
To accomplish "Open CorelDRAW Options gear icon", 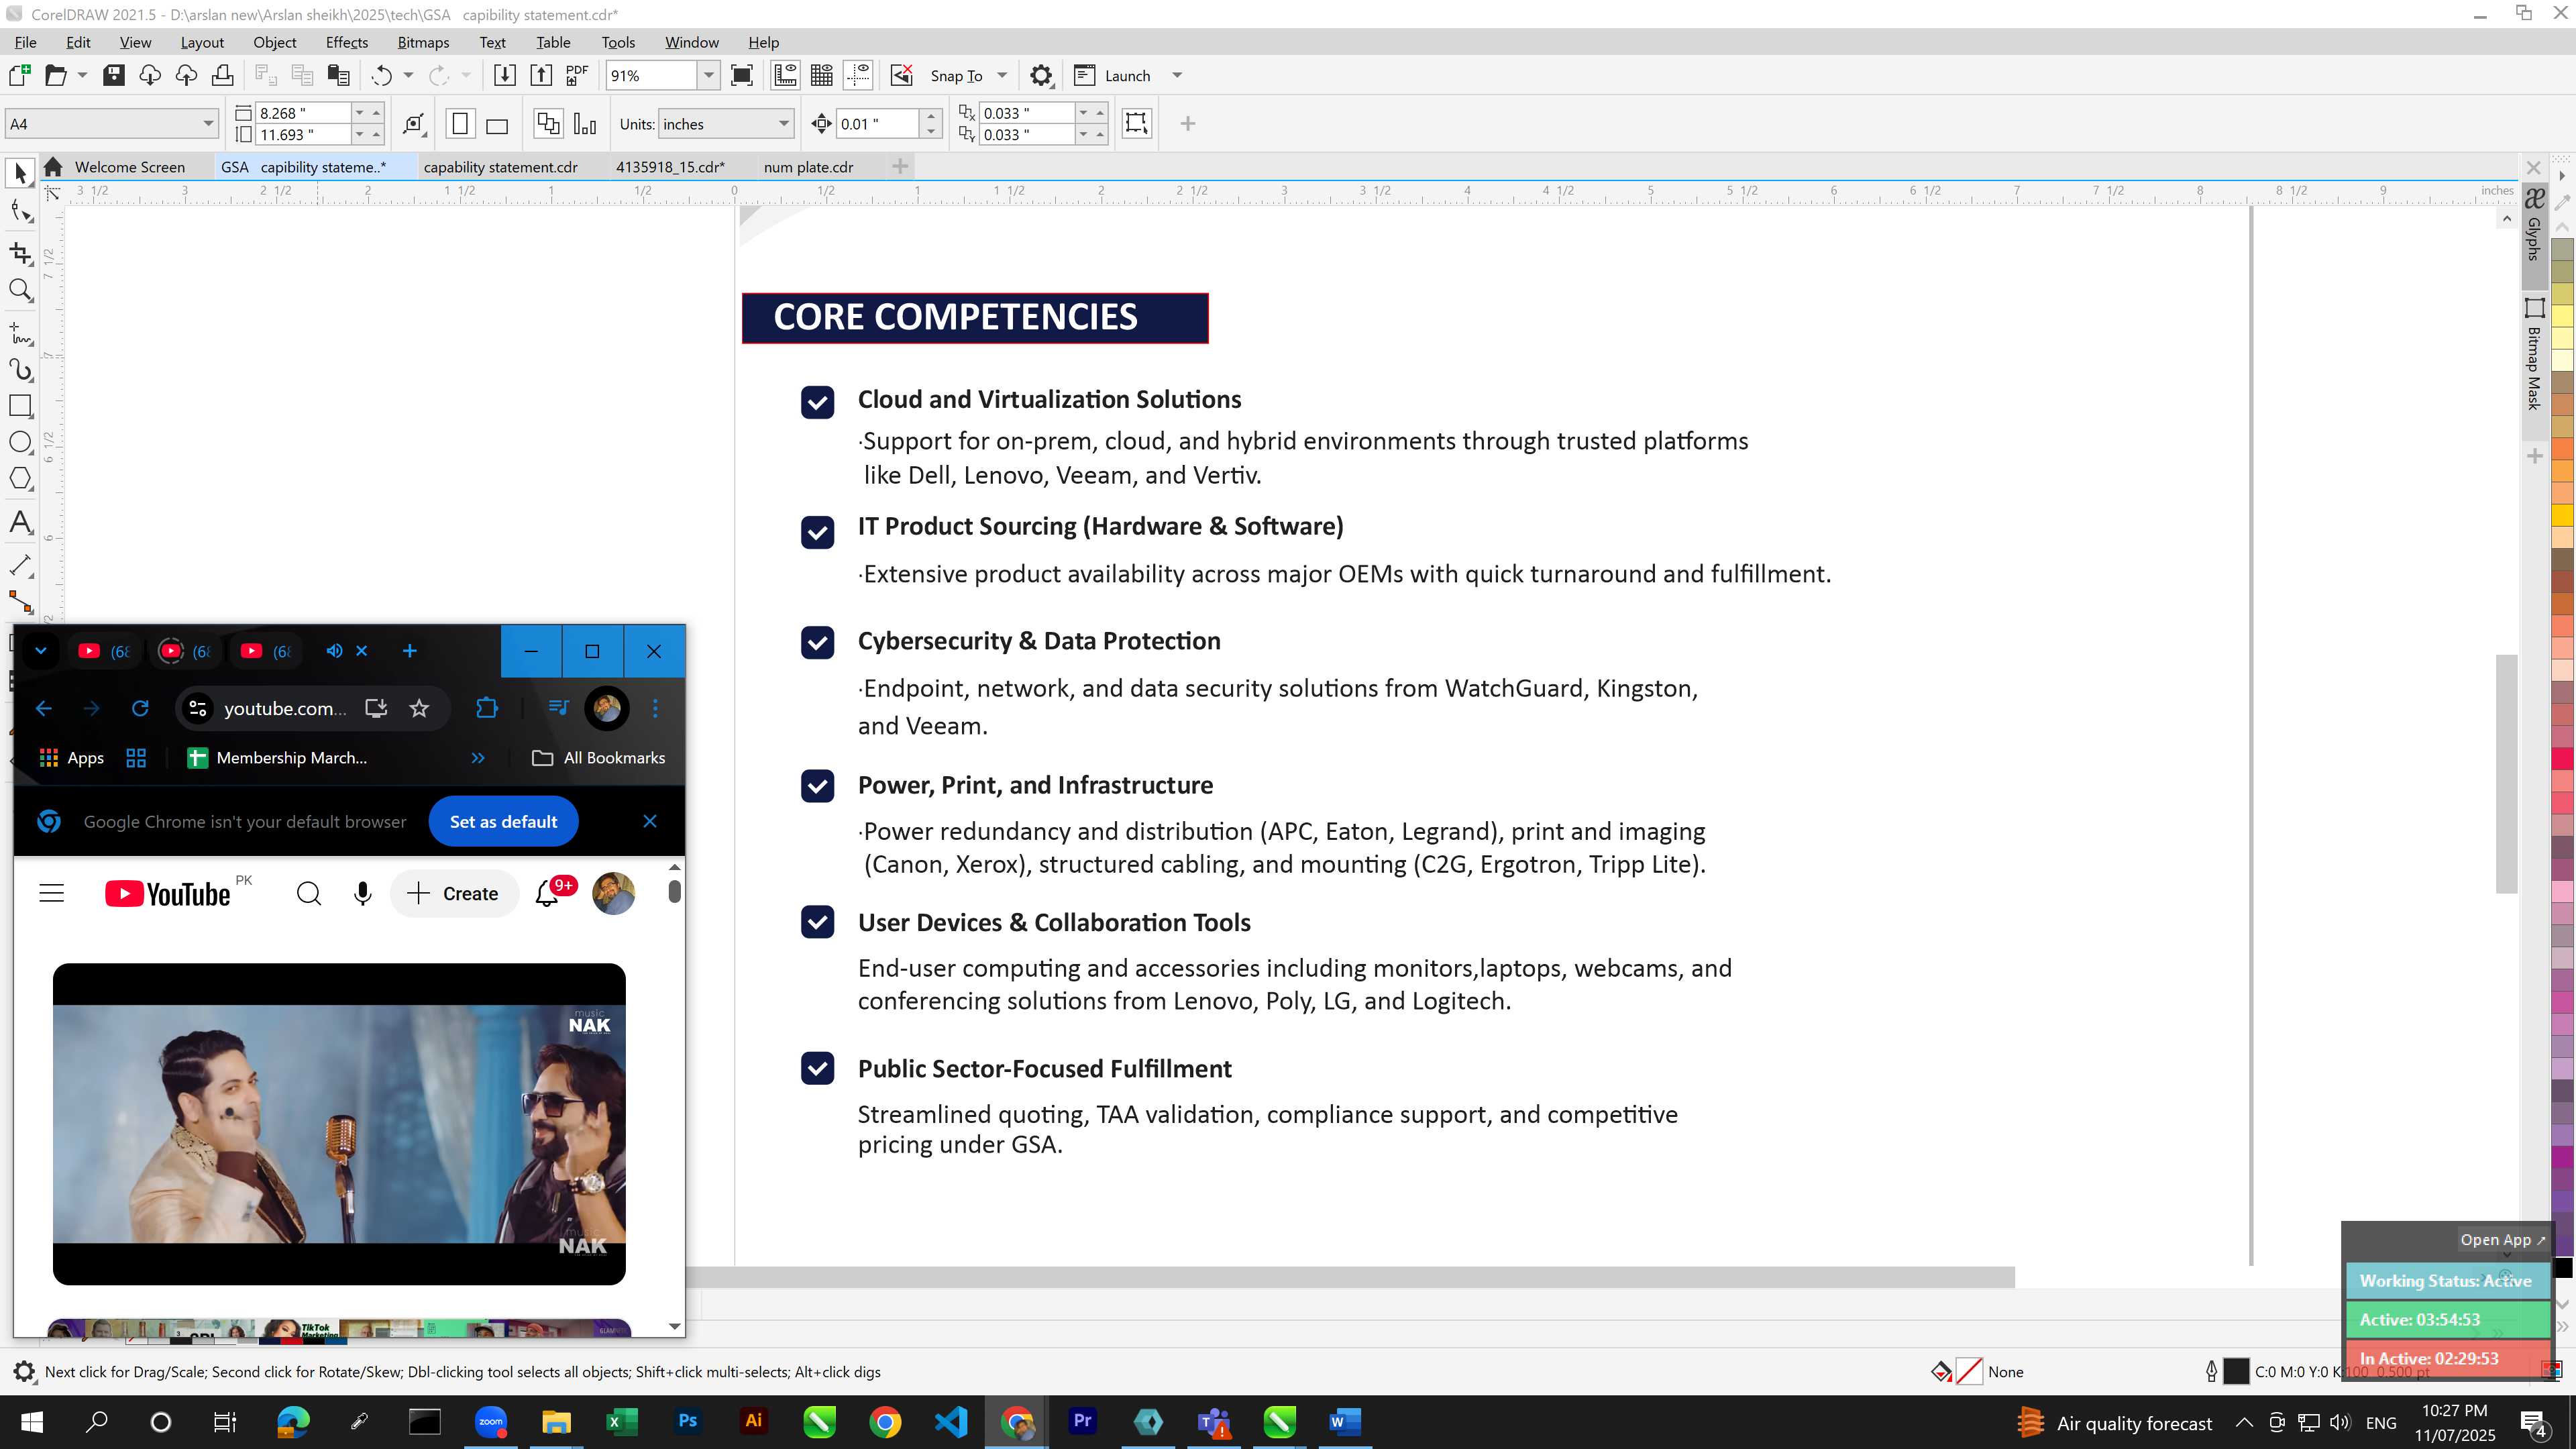I will 1041,75.
